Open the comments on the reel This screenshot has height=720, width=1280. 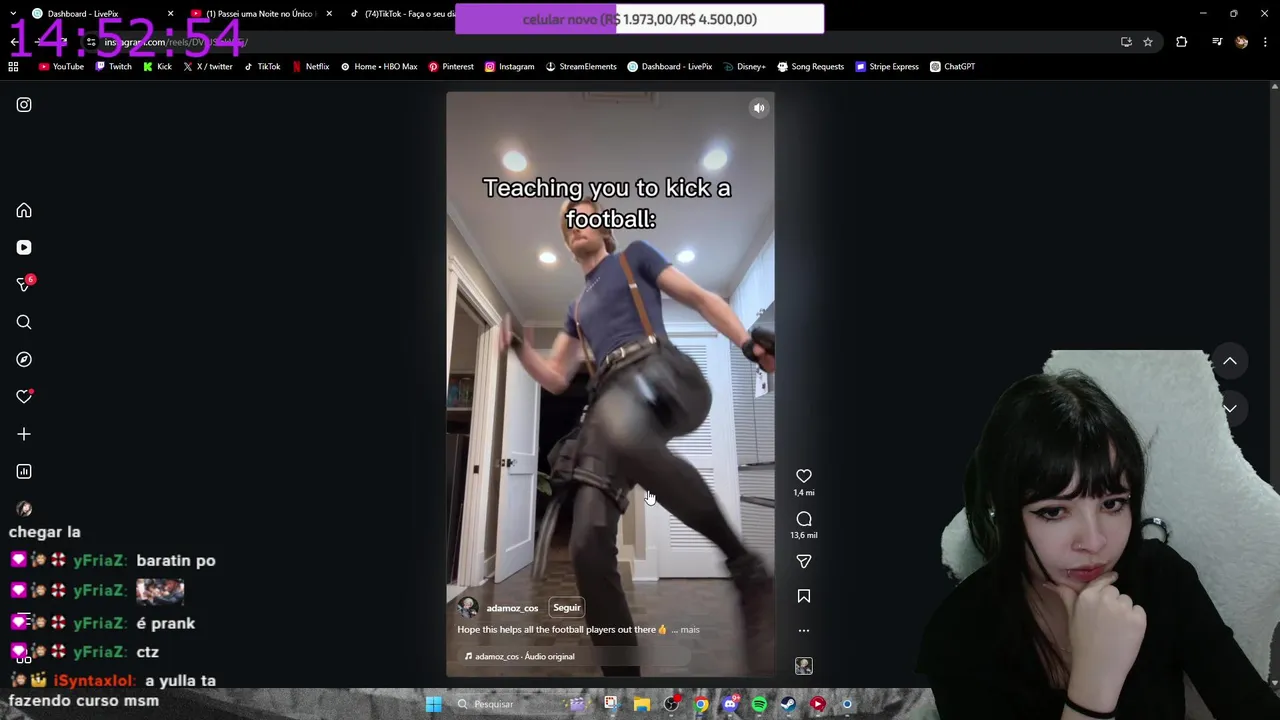click(804, 519)
